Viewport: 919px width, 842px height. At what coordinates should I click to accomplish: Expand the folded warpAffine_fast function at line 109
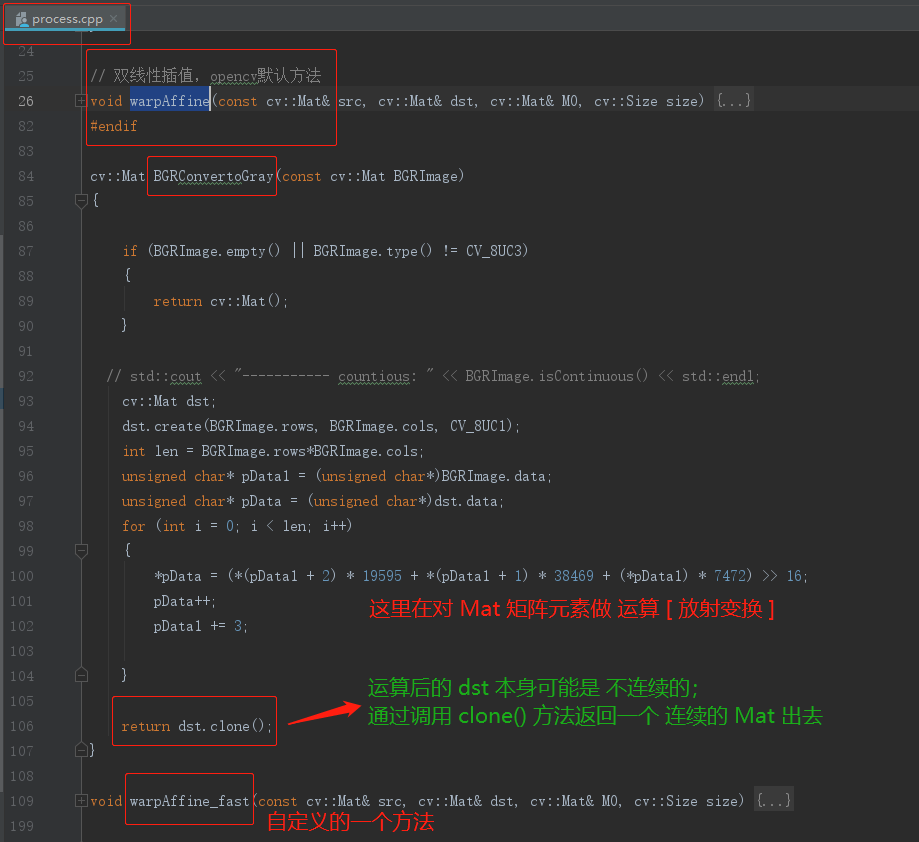(81, 800)
